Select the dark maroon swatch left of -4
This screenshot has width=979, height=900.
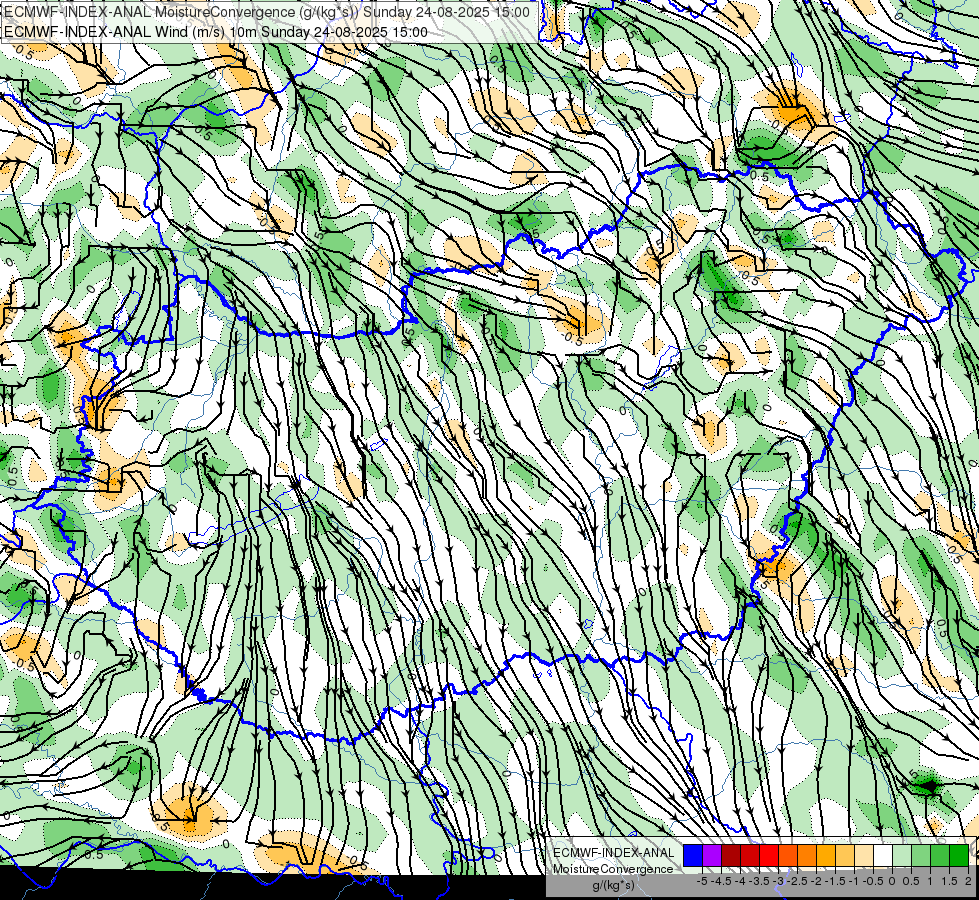coord(731,855)
